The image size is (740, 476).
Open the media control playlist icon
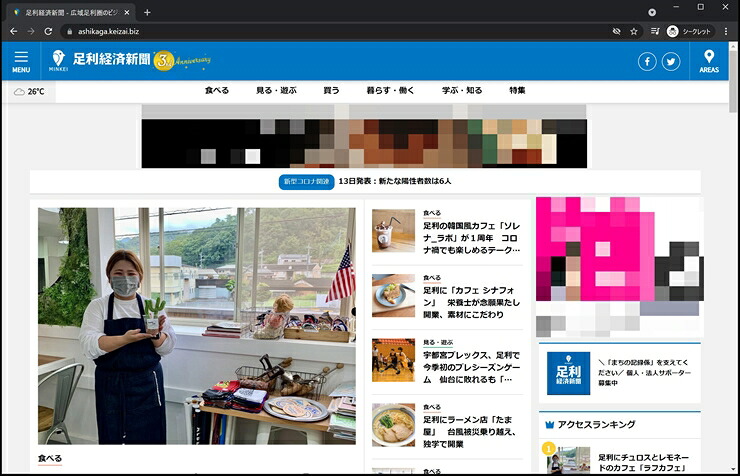pos(655,32)
